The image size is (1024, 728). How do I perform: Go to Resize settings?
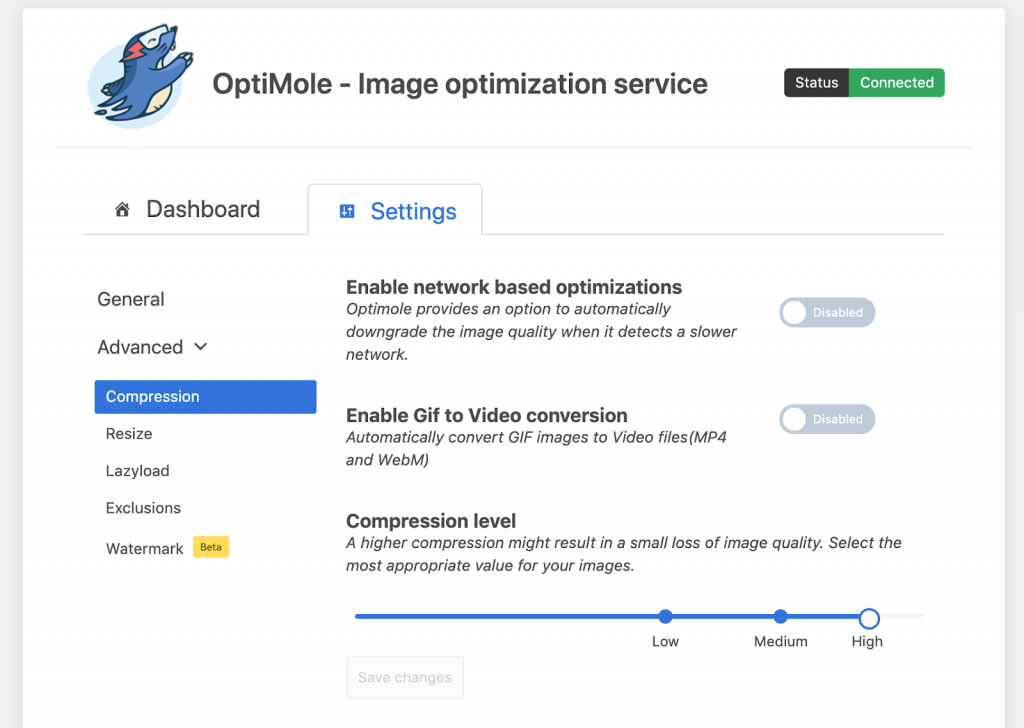tap(129, 434)
